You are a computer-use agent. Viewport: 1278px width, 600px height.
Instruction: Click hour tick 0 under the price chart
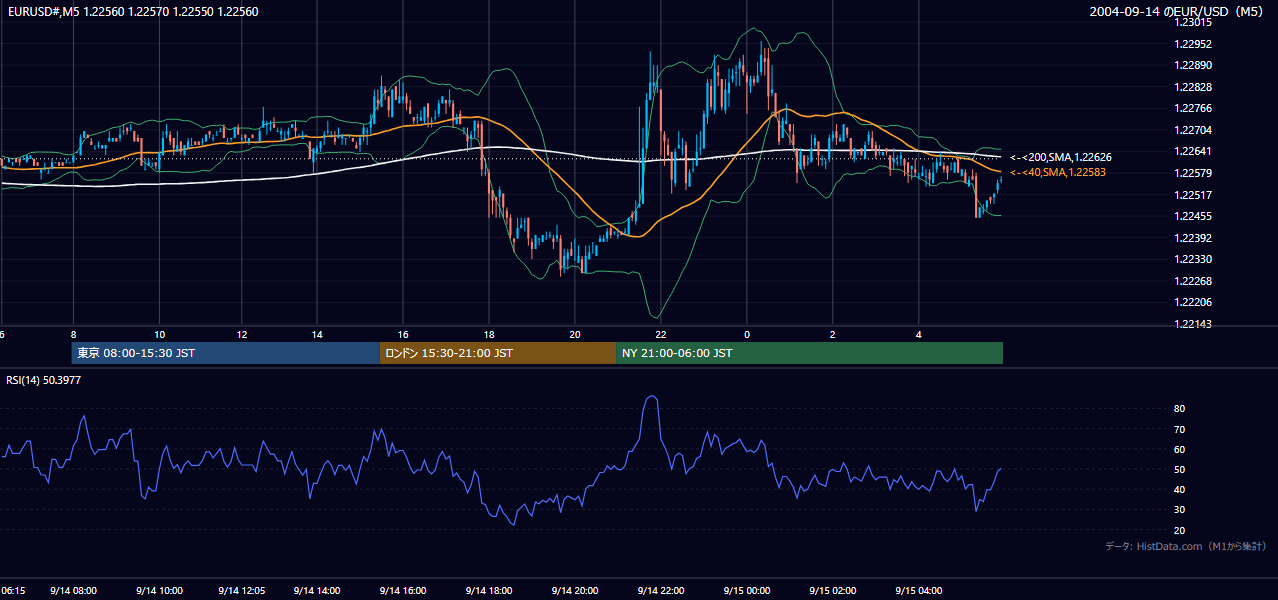[x=747, y=334]
